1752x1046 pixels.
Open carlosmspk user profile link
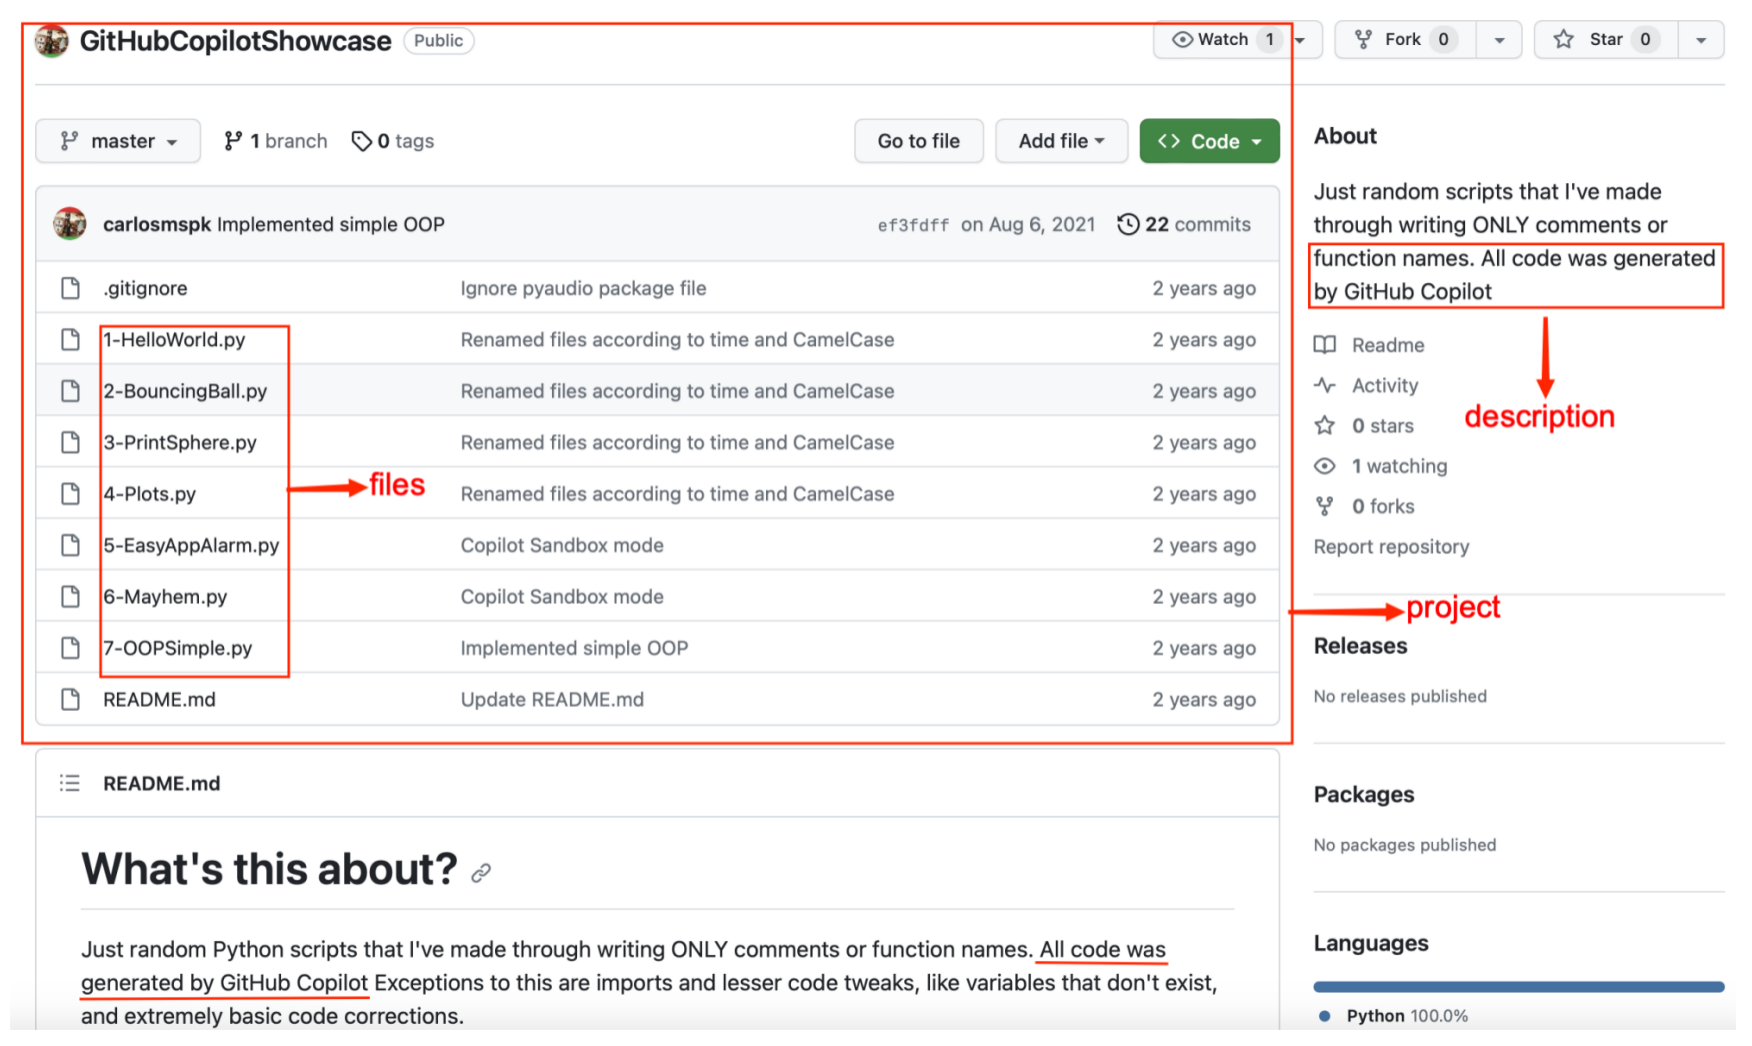tap(157, 224)
